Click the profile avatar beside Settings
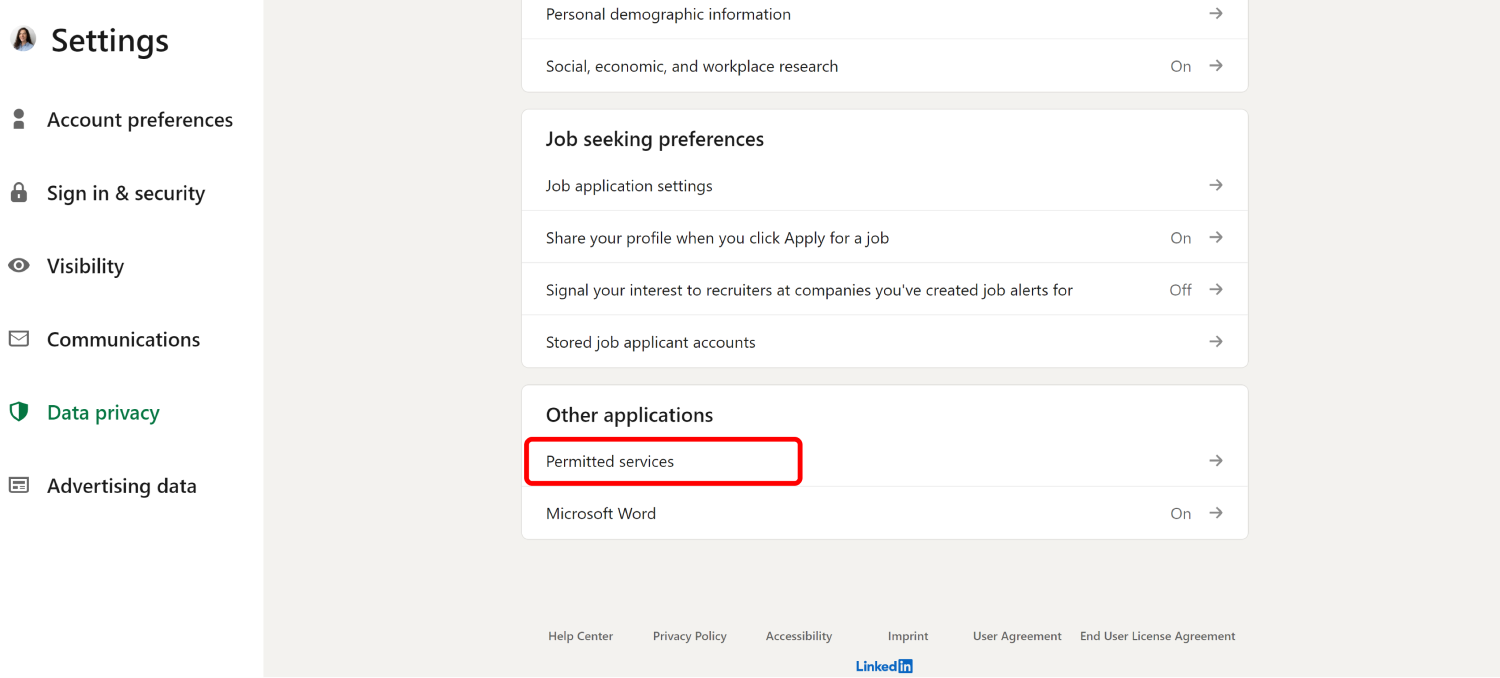Screen dimensions: 1500x678 click(x=23, y=39)
